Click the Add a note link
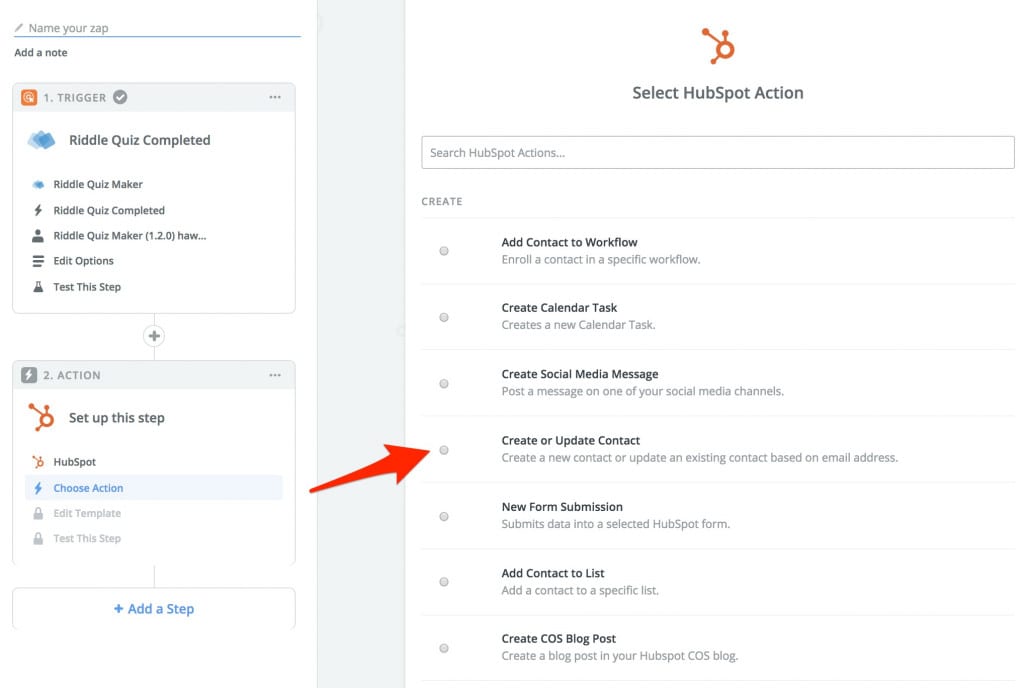The width and height of the screenshot is (1024, 688). click(x=40, y=52)
